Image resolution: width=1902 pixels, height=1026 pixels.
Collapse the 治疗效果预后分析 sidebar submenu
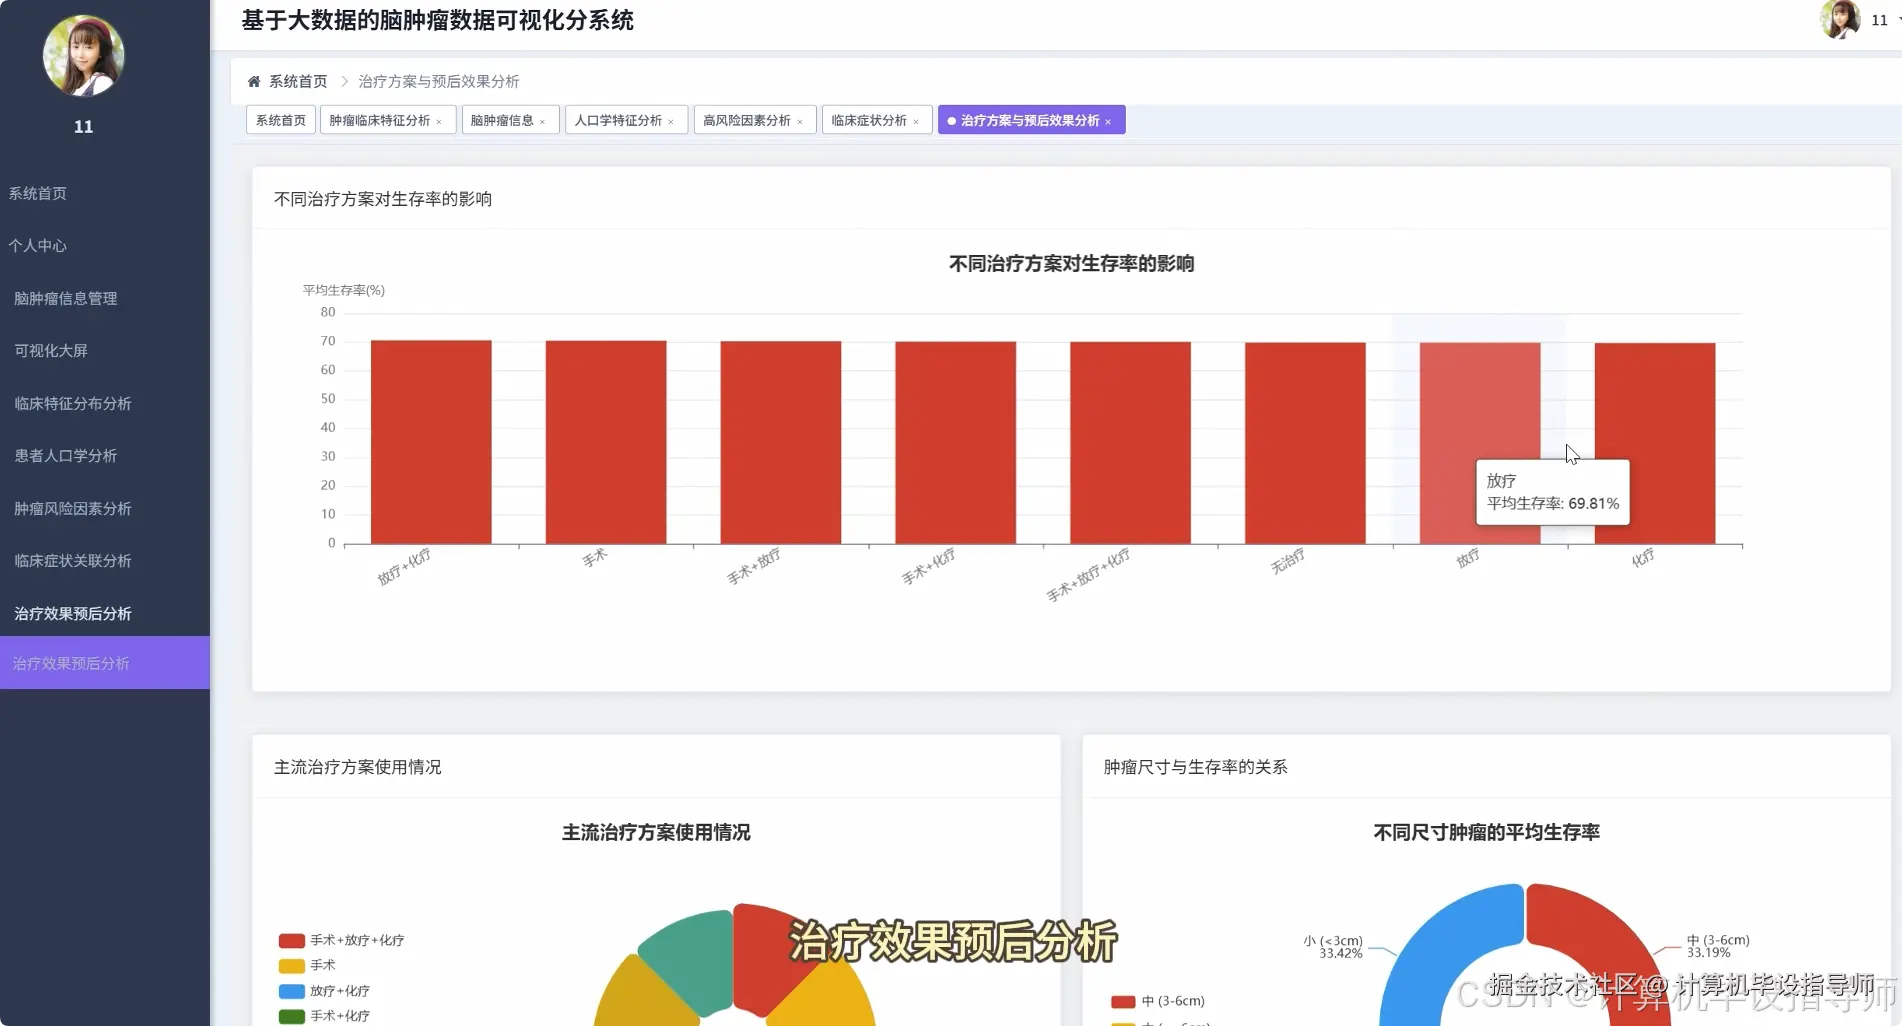tap(72, 613)
